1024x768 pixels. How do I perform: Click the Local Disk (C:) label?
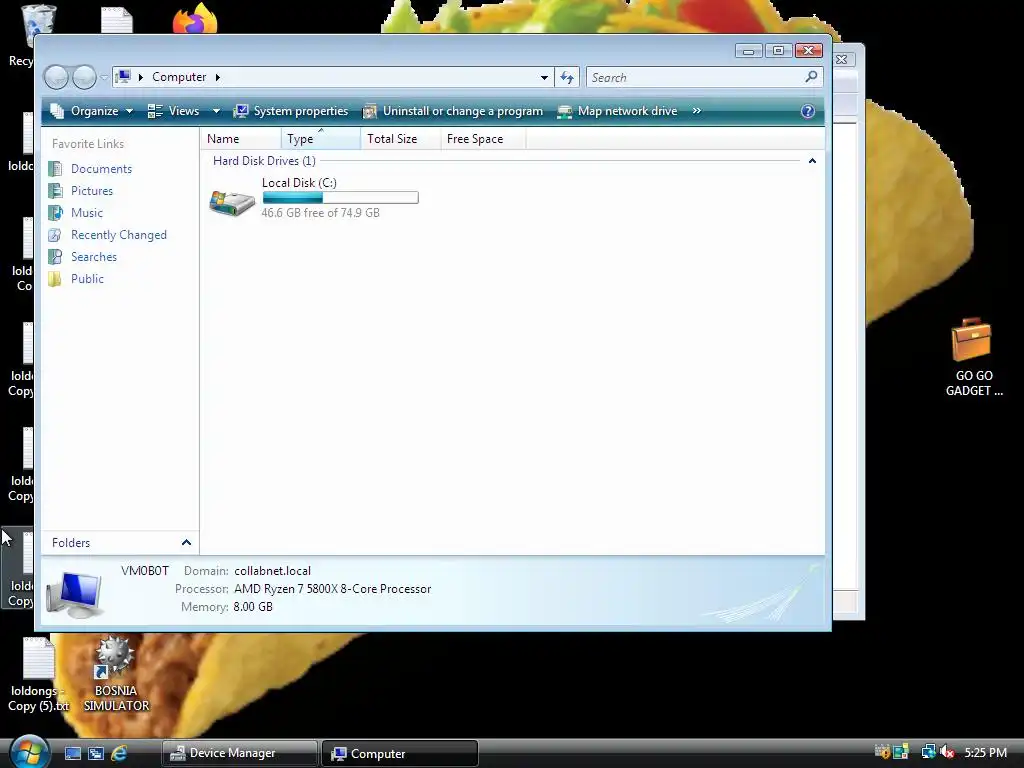pyautogui.click(x=299, y=183)
